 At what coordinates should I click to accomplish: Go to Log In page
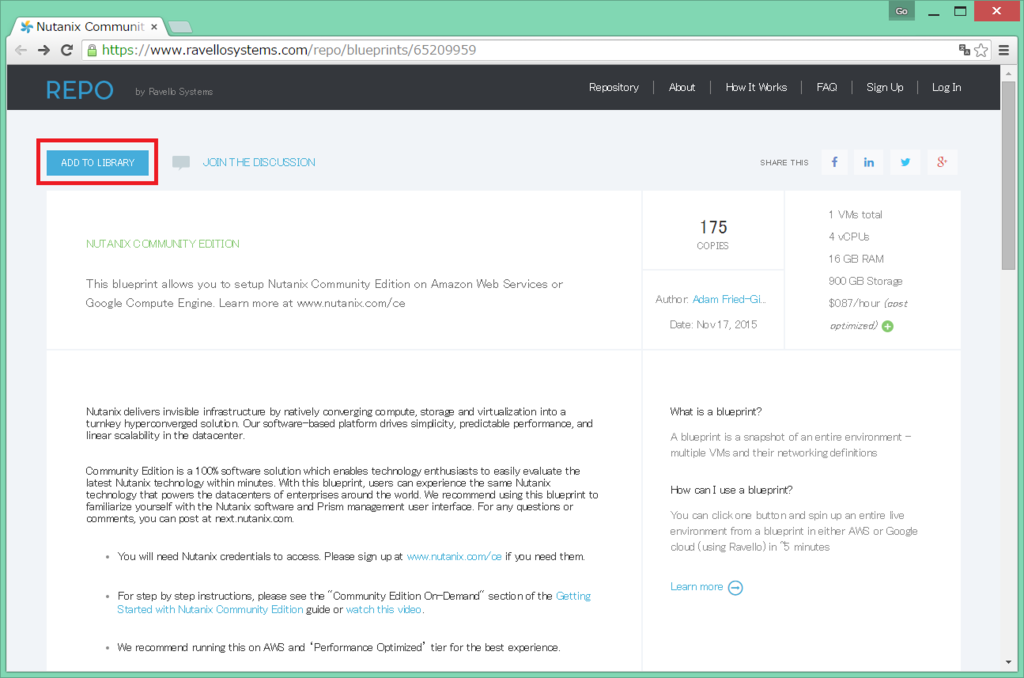click(x=946, y=88)
